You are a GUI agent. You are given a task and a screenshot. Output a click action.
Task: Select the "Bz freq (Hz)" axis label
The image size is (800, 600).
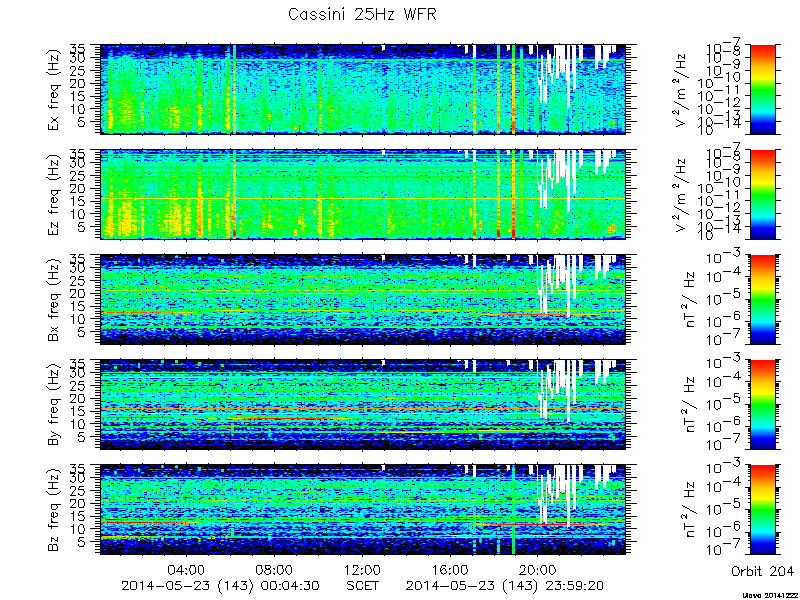click(x=54, y=510)
